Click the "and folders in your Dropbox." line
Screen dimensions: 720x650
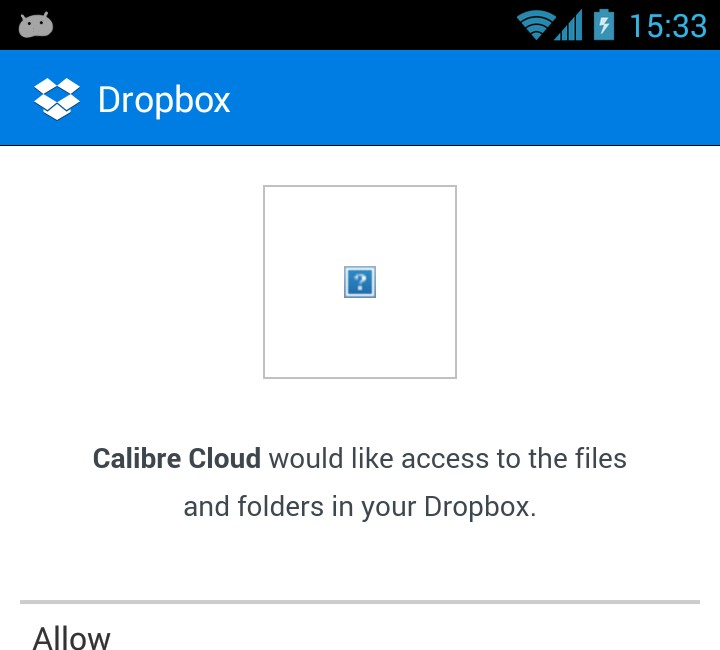click(360, 507)
